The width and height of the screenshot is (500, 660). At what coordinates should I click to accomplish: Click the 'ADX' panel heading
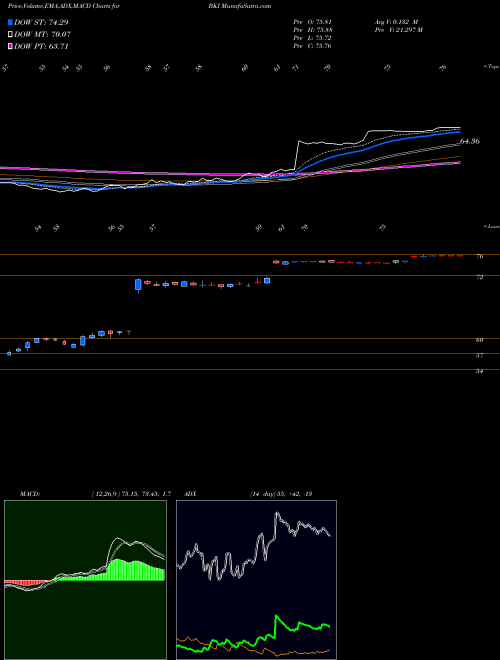pyautogui.click(x=191, y=494)
